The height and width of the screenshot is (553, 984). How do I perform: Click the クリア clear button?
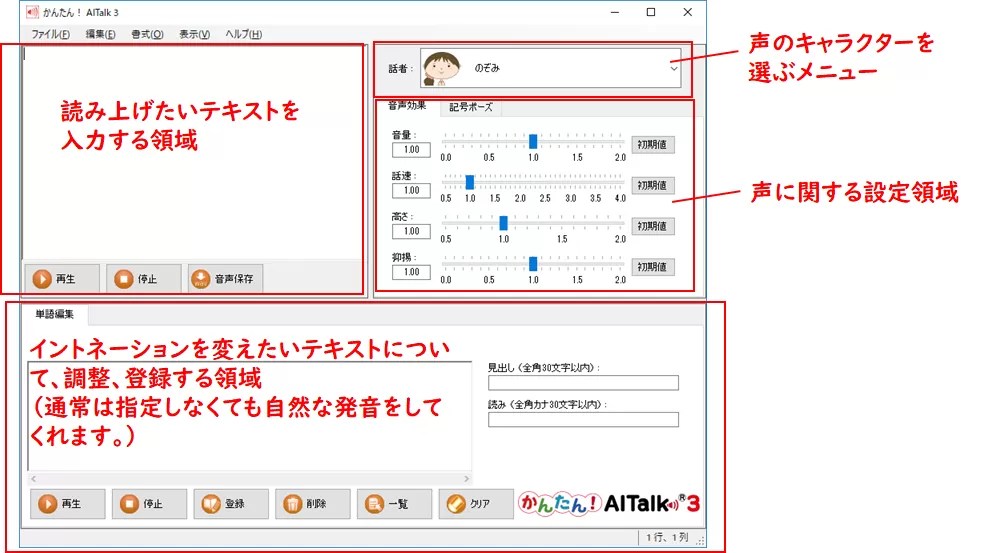[476, 503]
